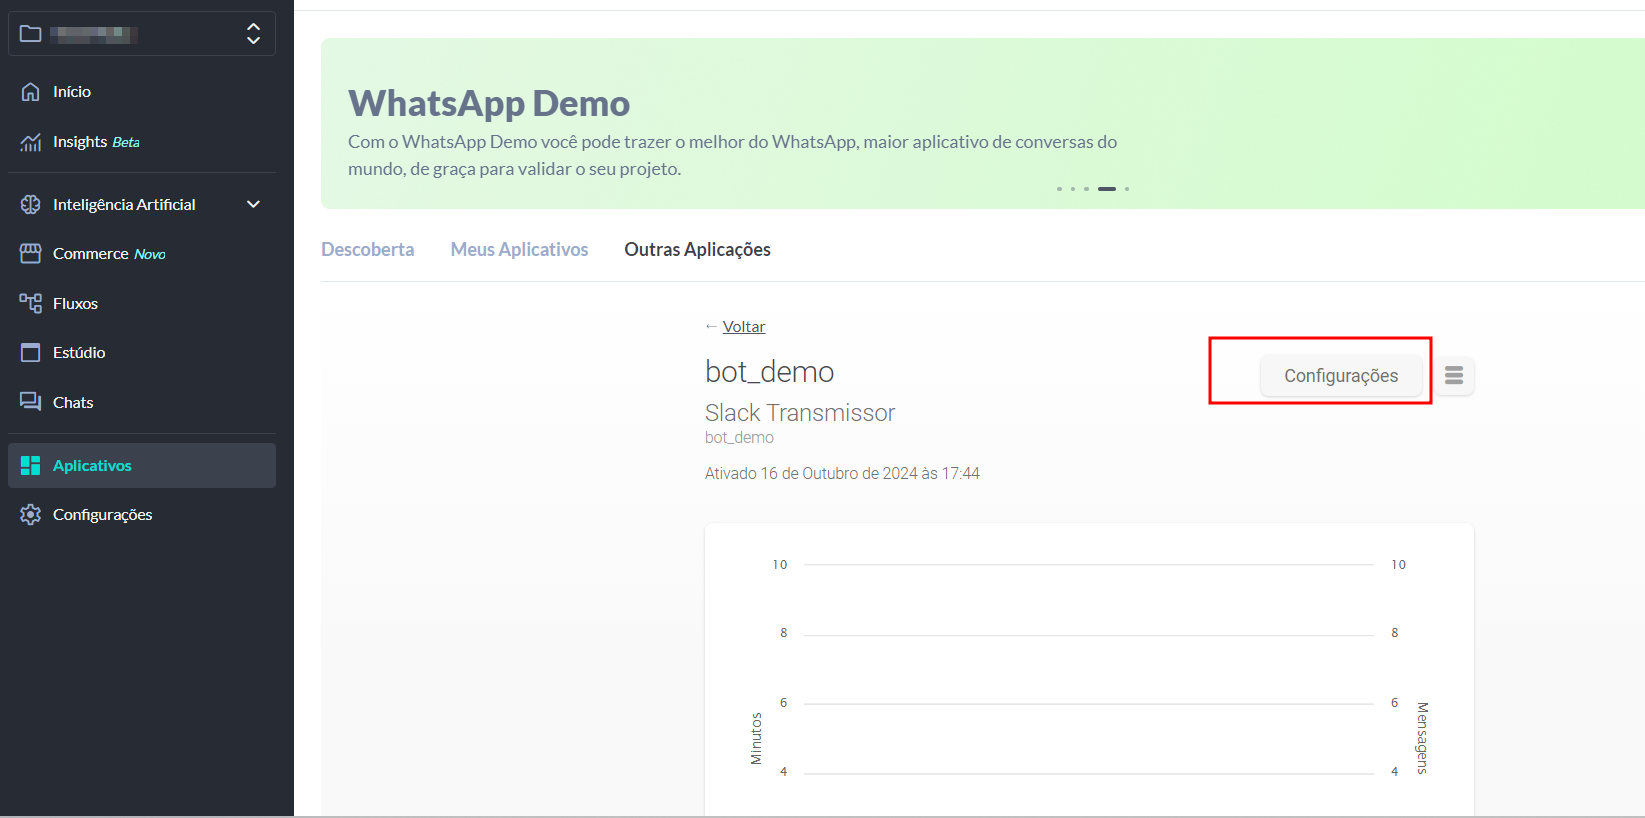
Task: Open Commerce store icon
Action: (x=31, y=254)
